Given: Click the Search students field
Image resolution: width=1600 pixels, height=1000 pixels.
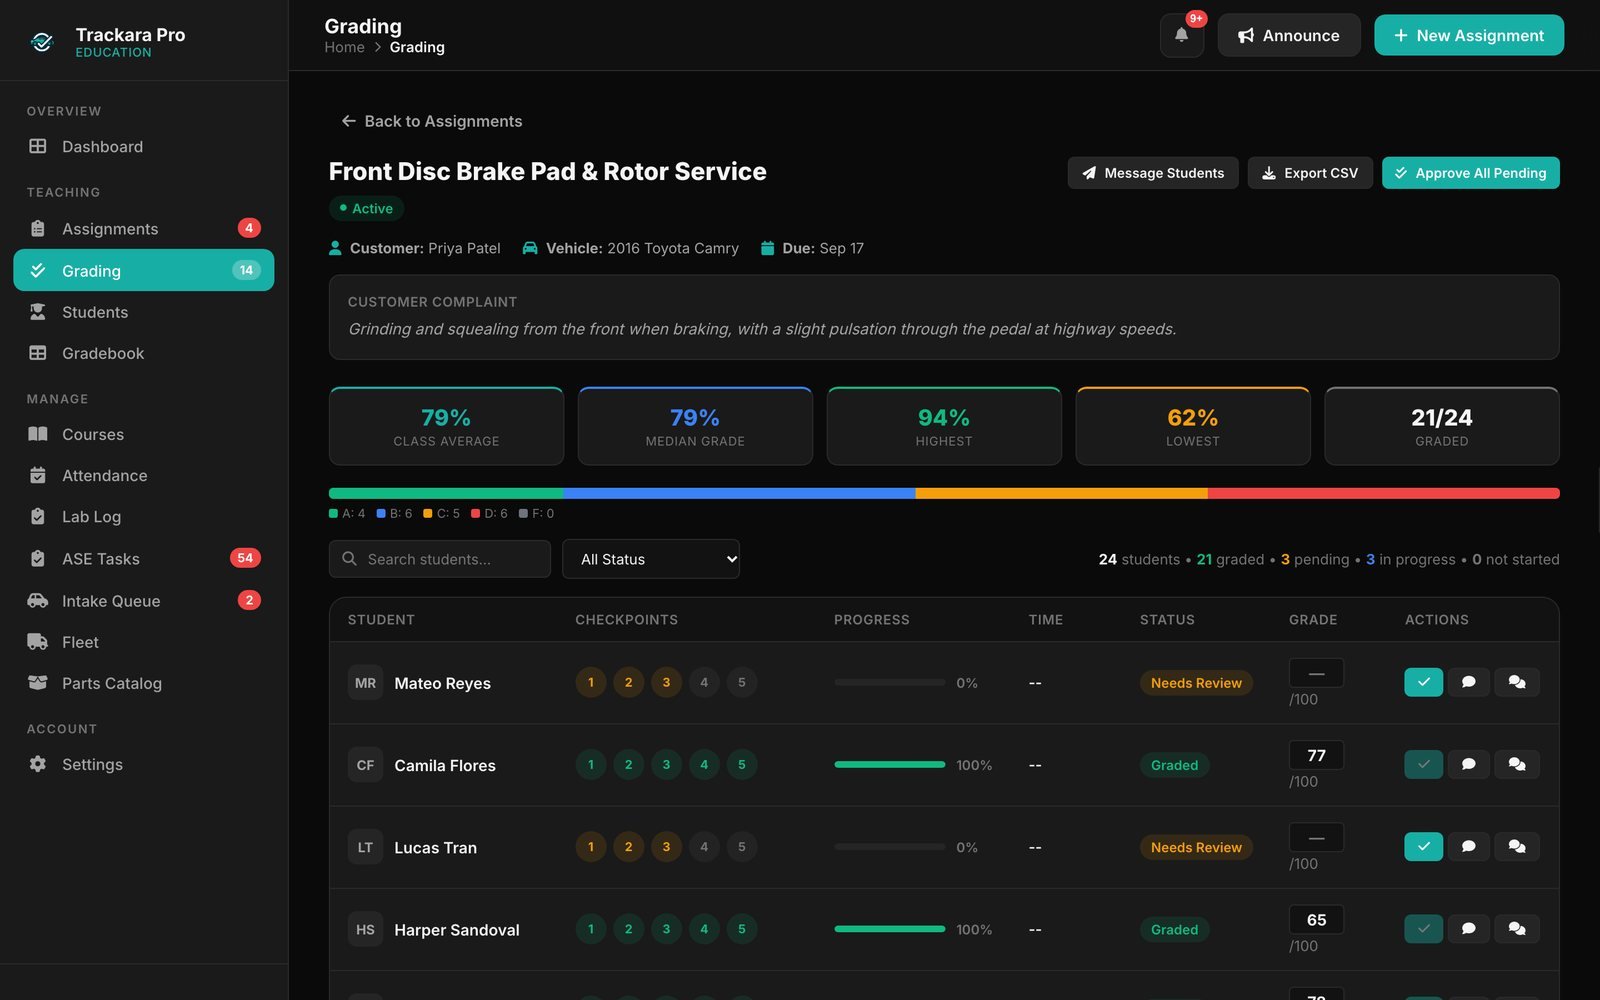Looking at the screenshot, I should (439, 559).
